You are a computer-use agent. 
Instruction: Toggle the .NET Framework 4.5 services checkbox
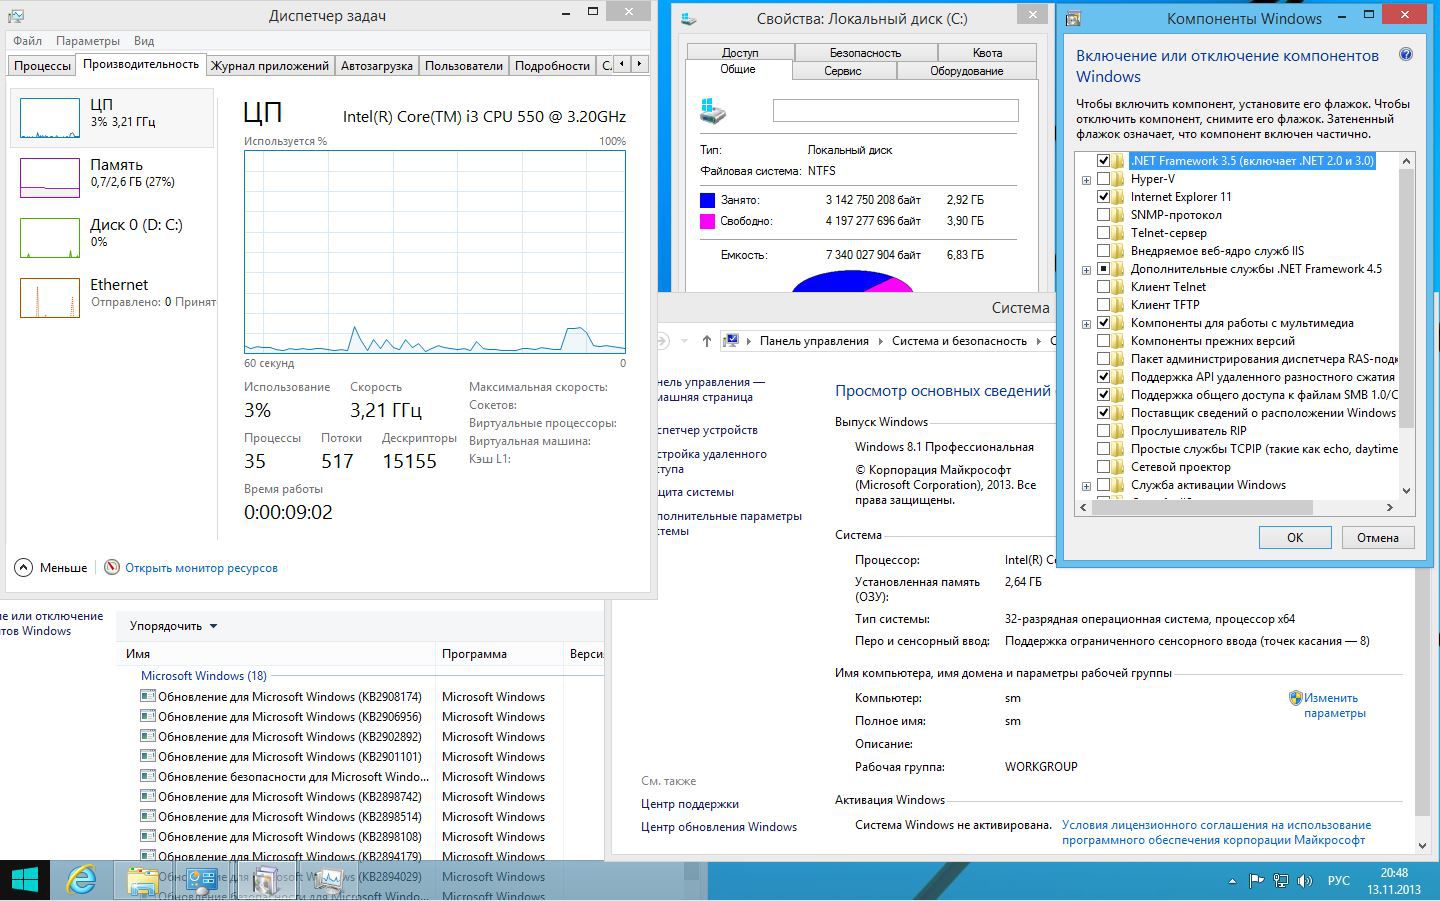coord(1103,269)
